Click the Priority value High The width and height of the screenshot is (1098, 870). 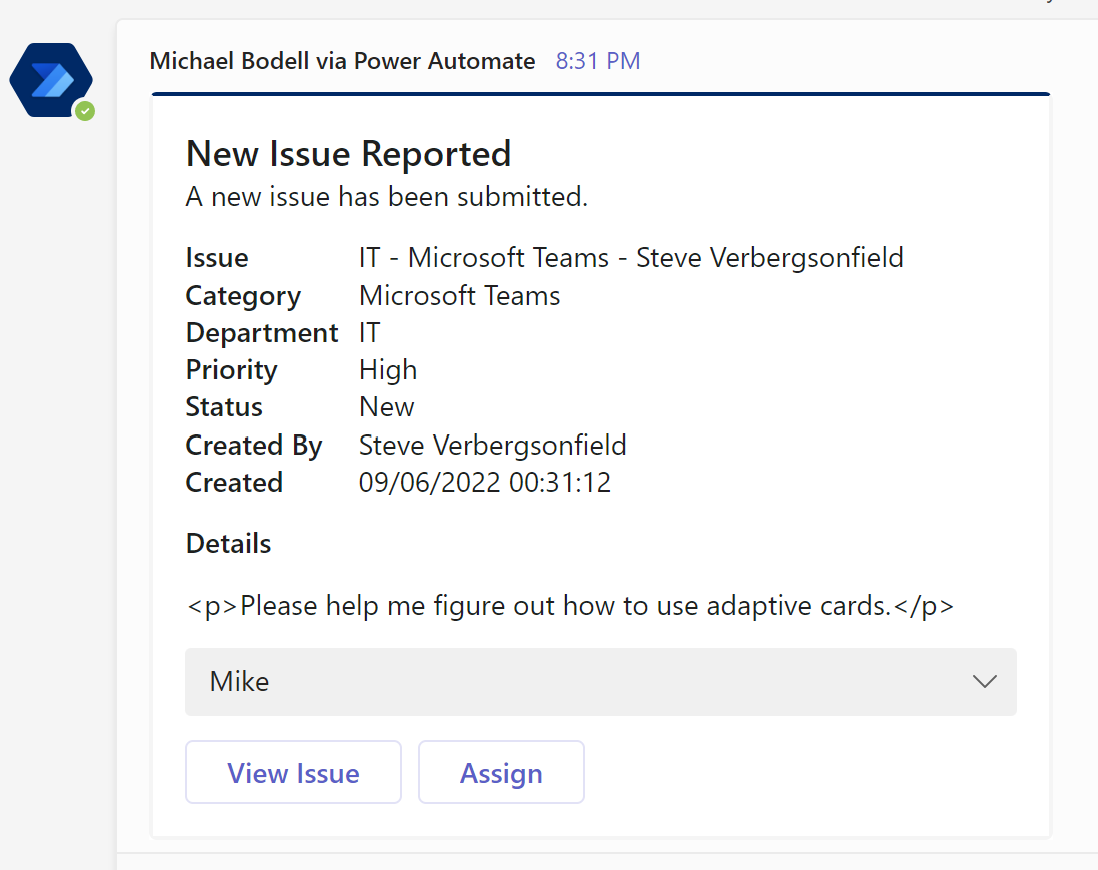pyautogui.click(x=388, y=370)
